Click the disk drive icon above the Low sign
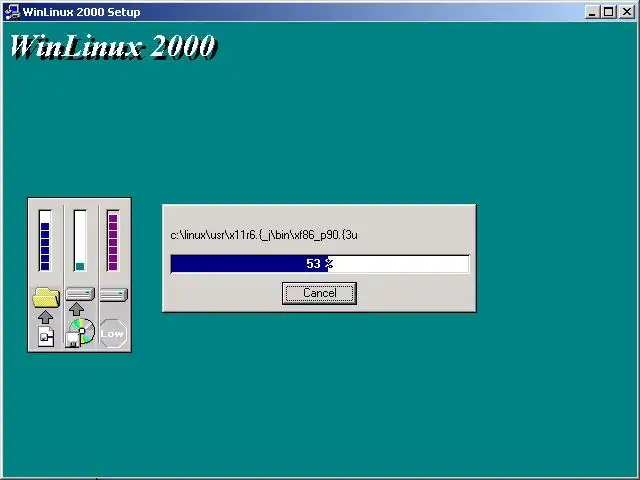 click(x=114, y=294)
